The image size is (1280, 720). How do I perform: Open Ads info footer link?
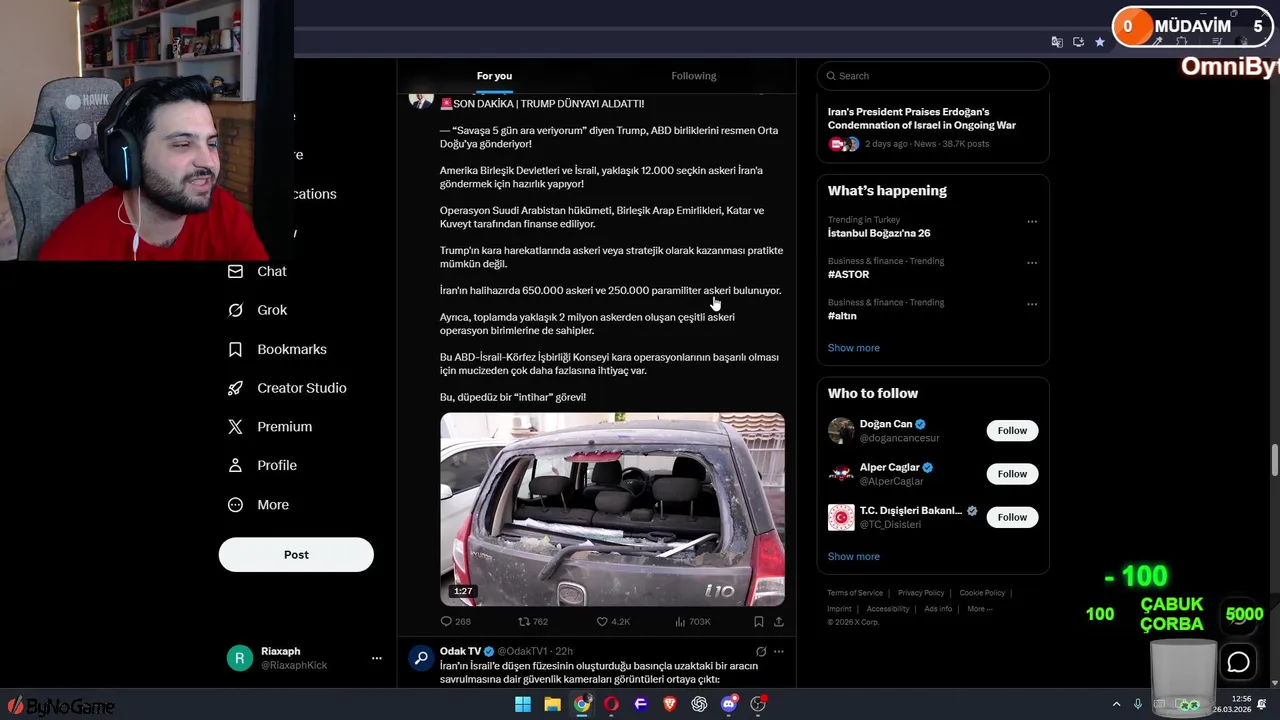coord(938,609)
